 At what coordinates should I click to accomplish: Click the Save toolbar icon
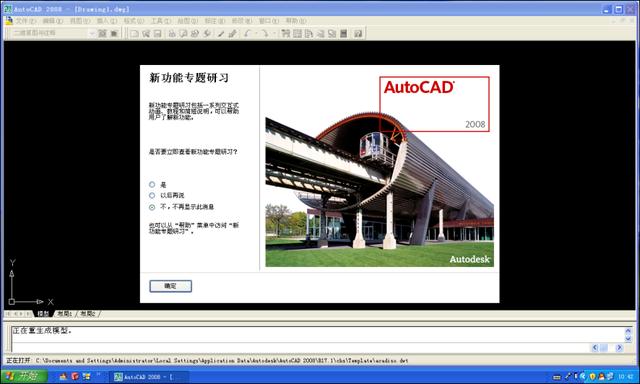(x=158, y=33)
